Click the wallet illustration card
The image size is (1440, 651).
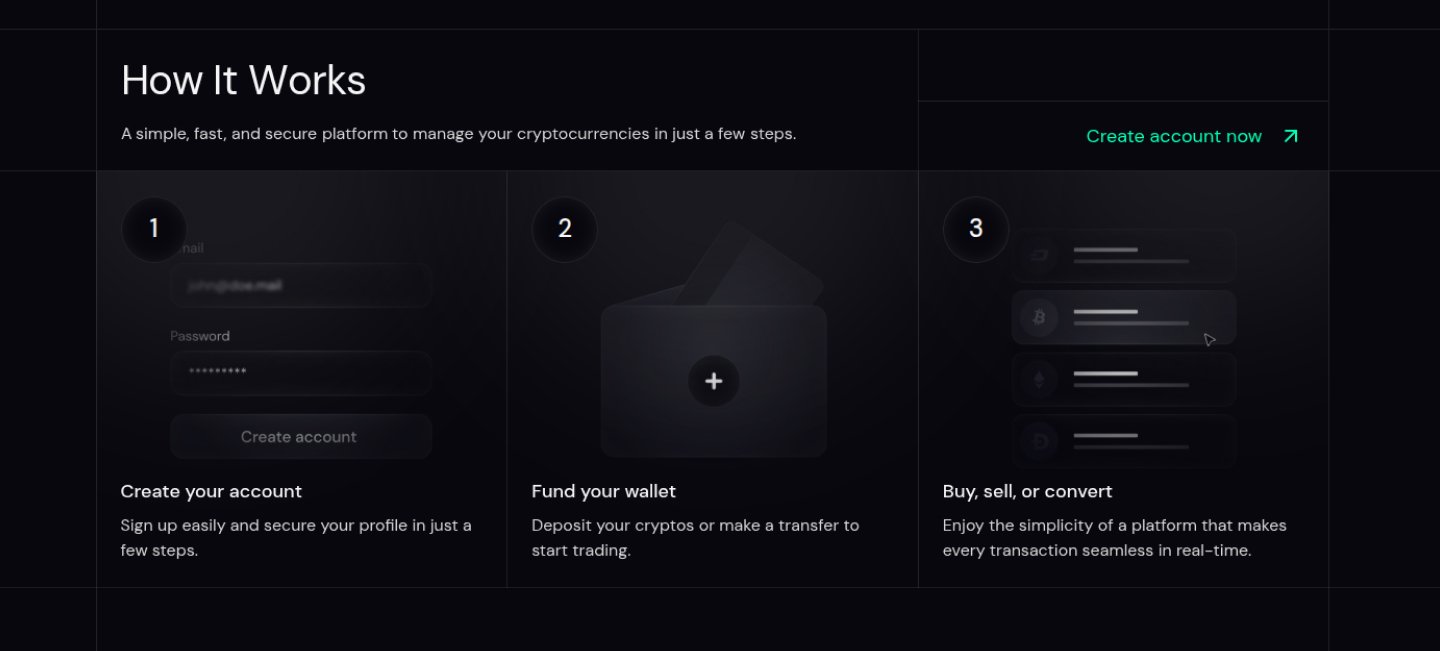(x=714, y=380)
